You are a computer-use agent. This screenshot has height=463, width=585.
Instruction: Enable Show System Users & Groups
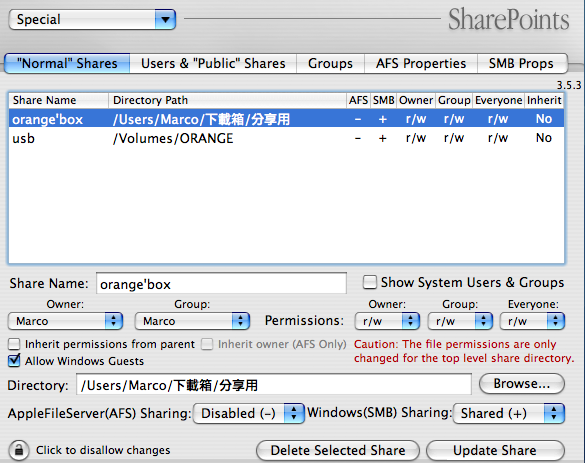click(x=370, y=282)
